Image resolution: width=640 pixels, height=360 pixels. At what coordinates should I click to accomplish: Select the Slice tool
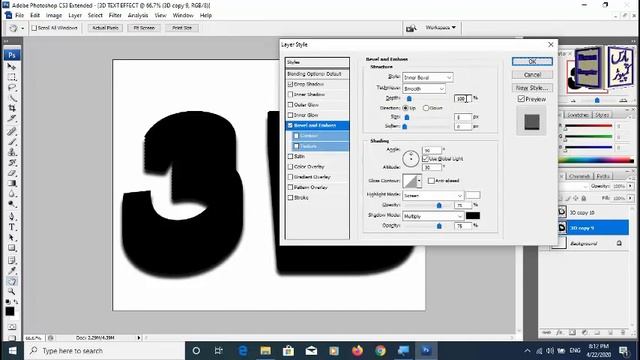tap(12, 118)
